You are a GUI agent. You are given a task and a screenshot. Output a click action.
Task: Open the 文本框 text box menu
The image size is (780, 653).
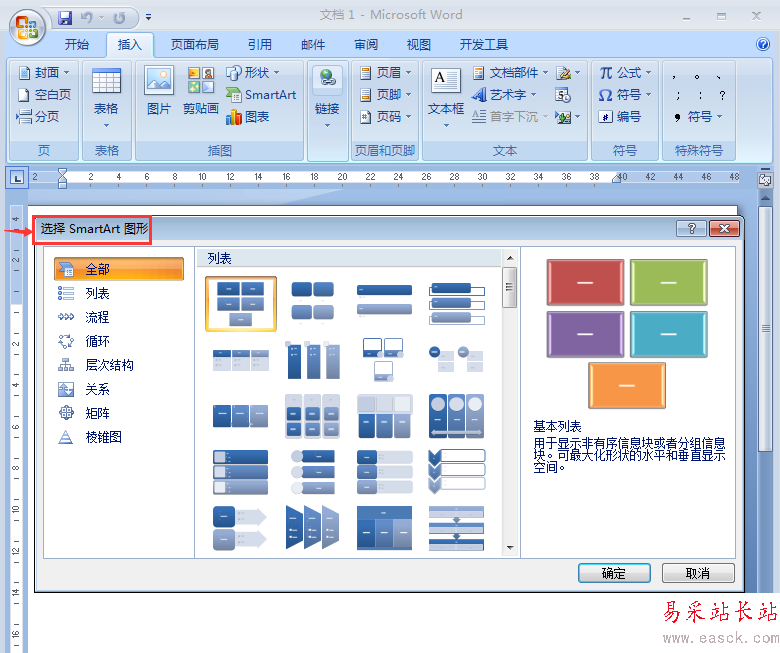pos(446,98)
